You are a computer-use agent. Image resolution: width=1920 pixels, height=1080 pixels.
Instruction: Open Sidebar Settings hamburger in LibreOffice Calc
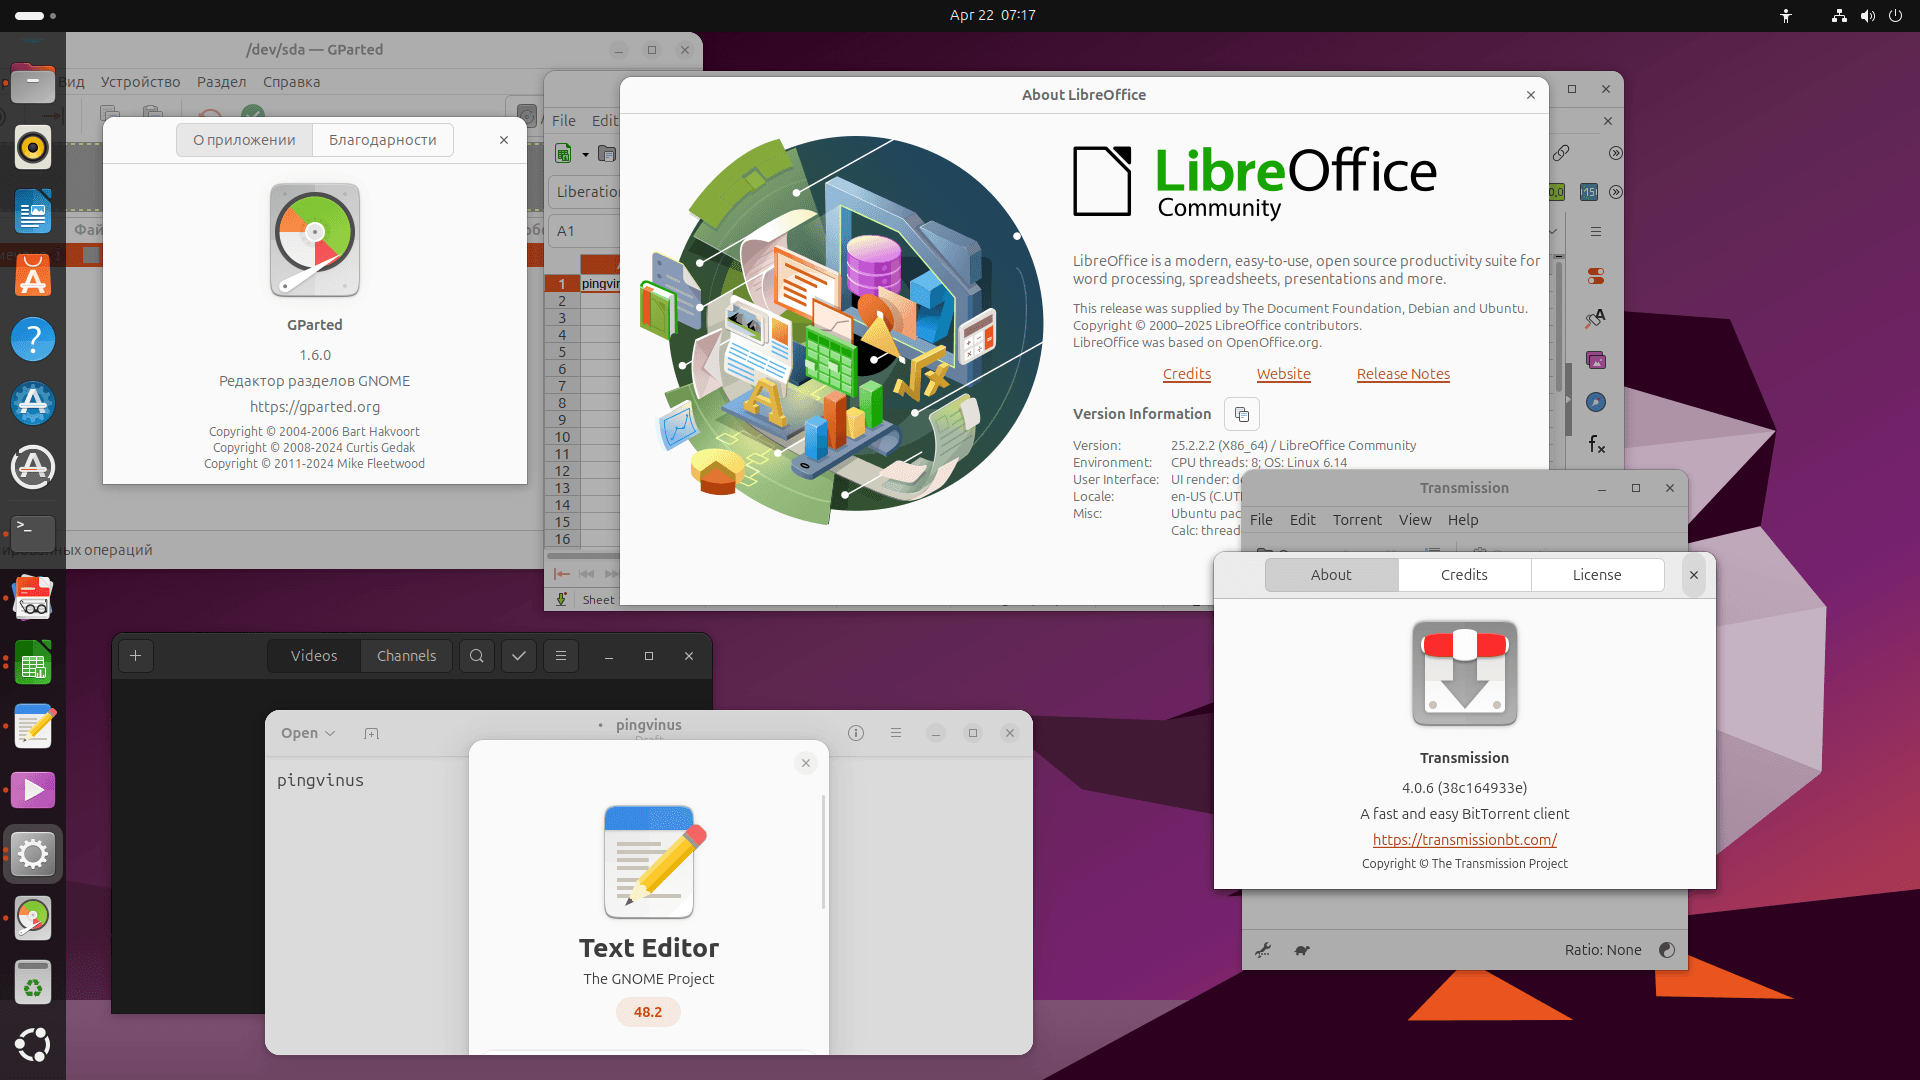click(1596, 232)
